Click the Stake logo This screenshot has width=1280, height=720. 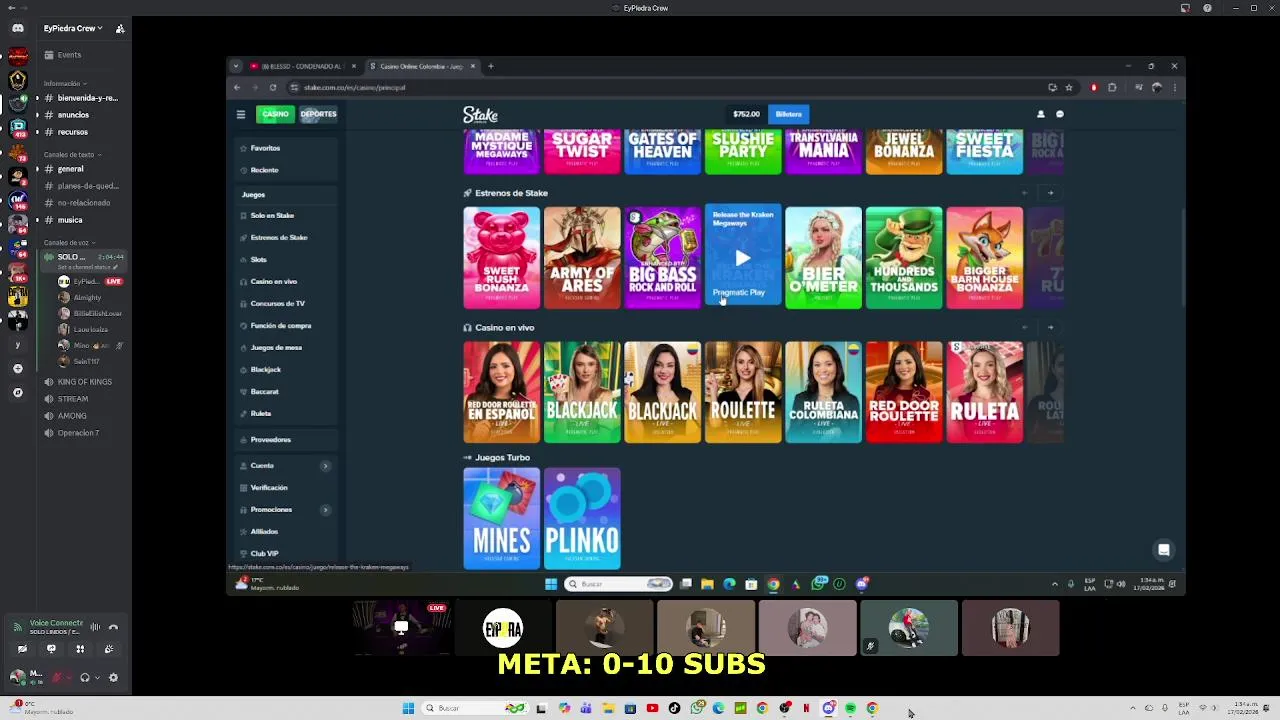click(x=480, y=114)
